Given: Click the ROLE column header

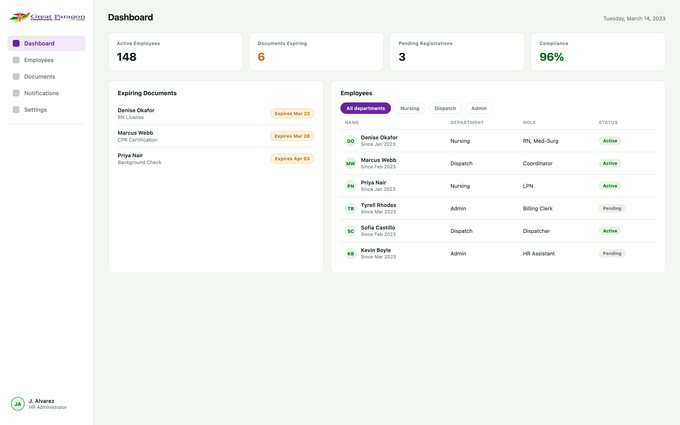Looking at the screenshot, I should tap(529, 123).
